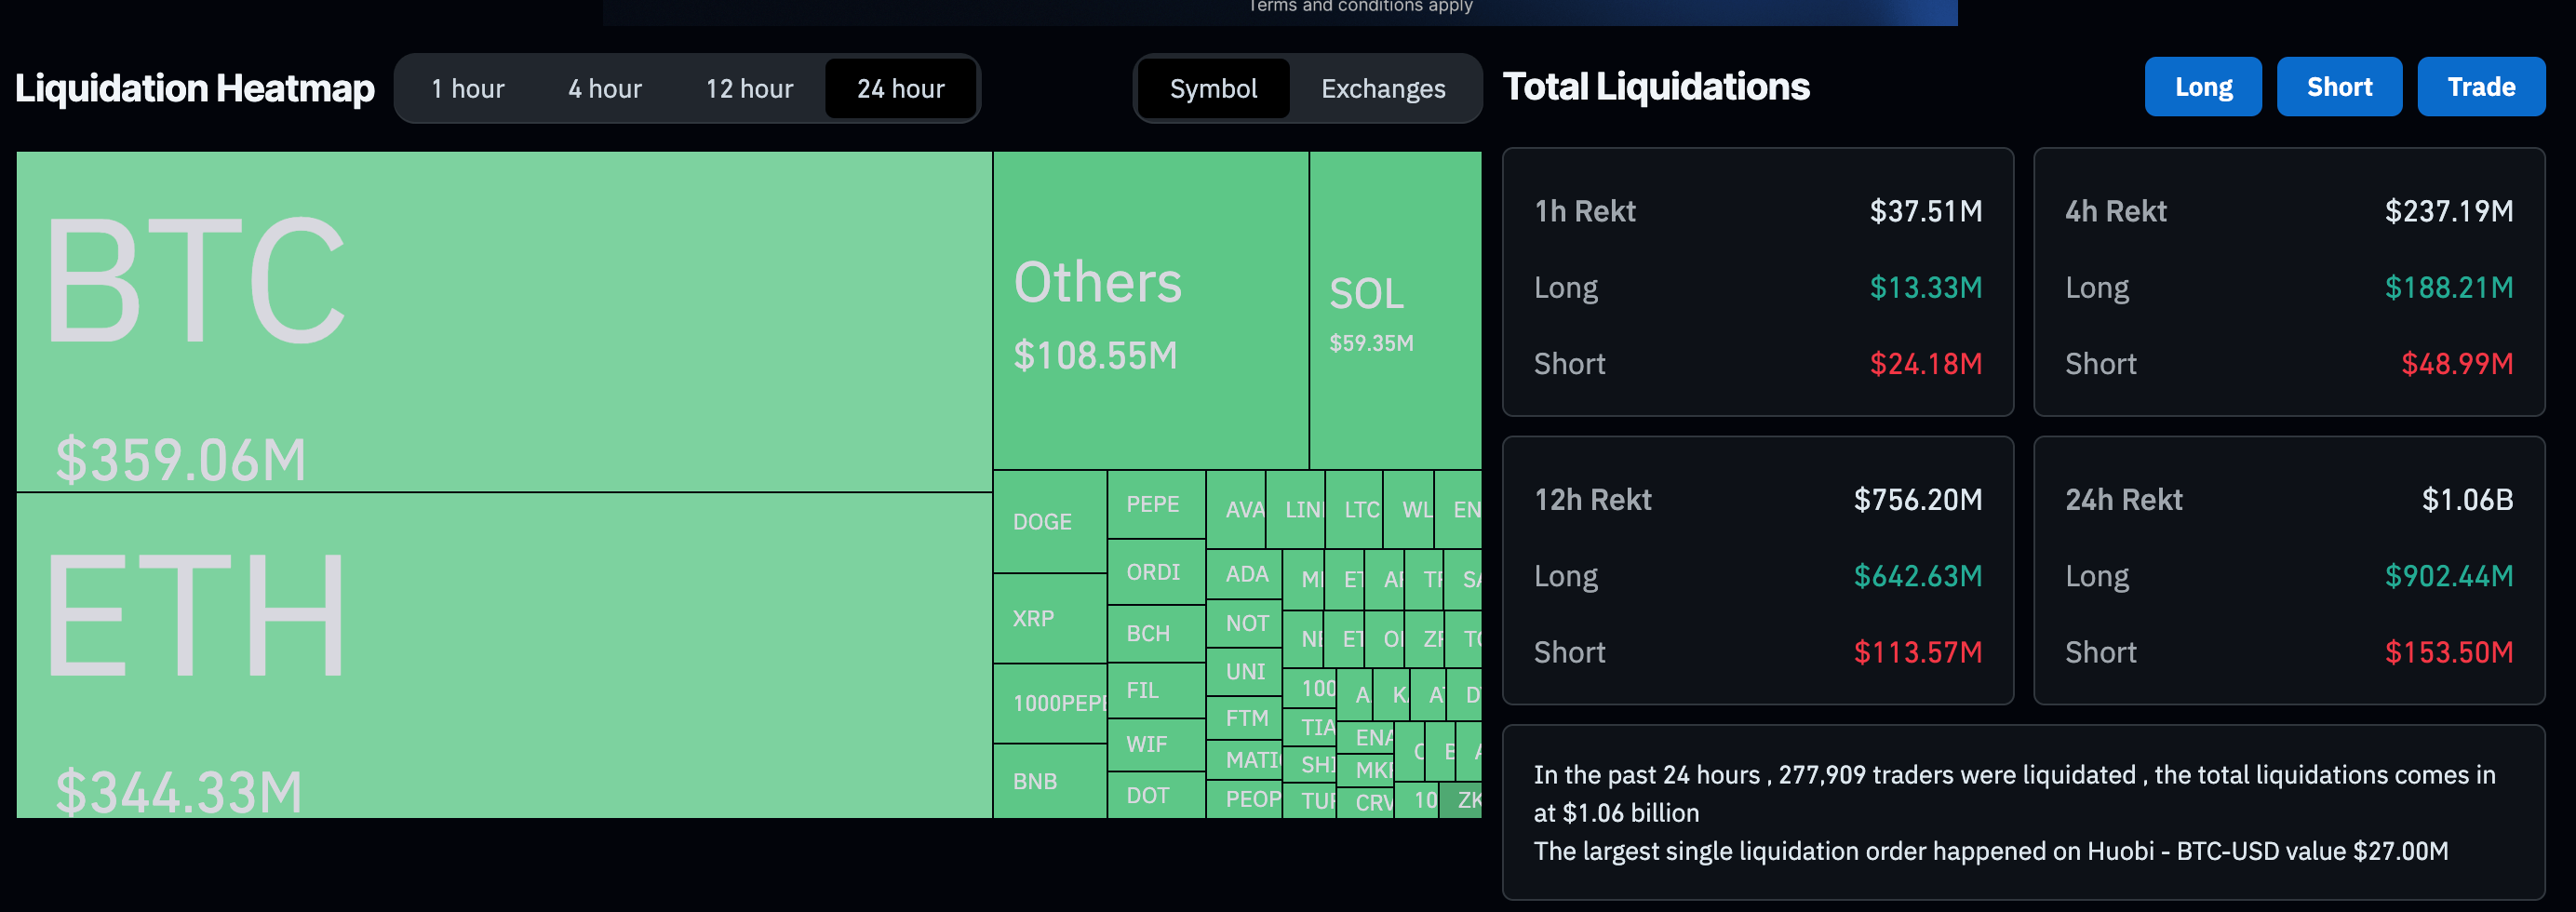Switch to the 4 hour timeframe
This screenshot has width=2576, height=912.
click(604, 89)
